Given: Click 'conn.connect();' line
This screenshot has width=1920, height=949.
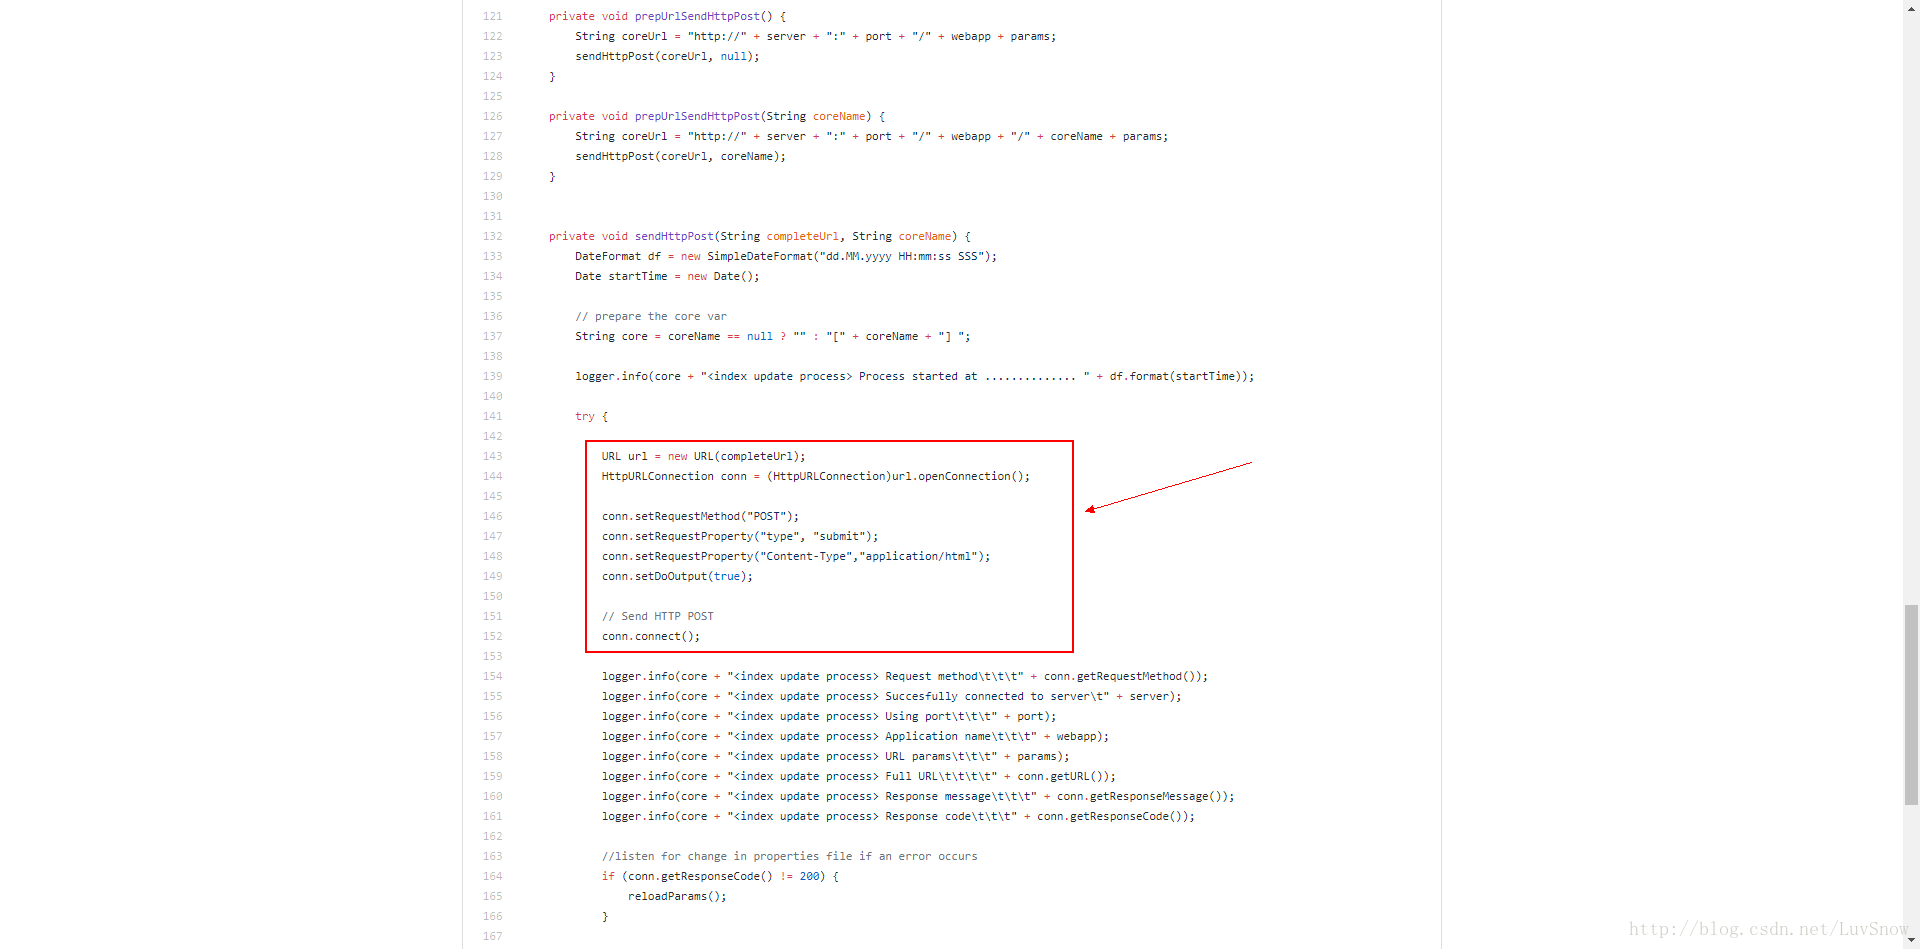Looking at the screenshot, I should (651, 636).
